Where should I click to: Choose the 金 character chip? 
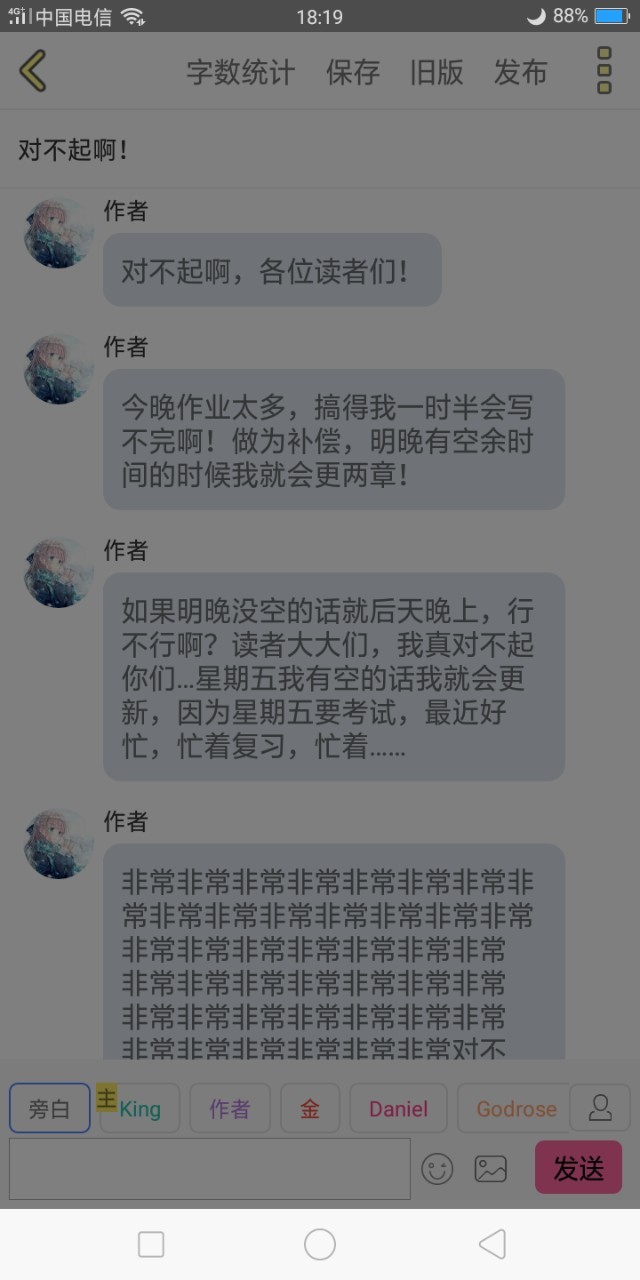310,1109
